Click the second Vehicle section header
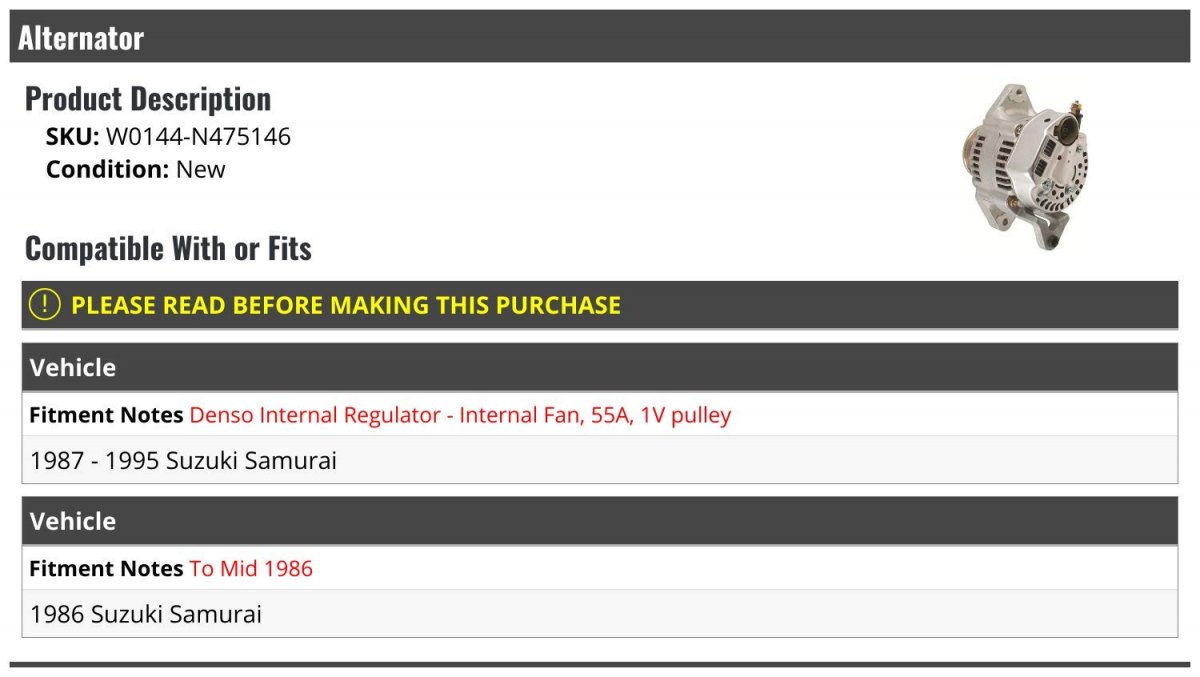1200x677 pixels. pyautogui.click(x=600, y=521)
